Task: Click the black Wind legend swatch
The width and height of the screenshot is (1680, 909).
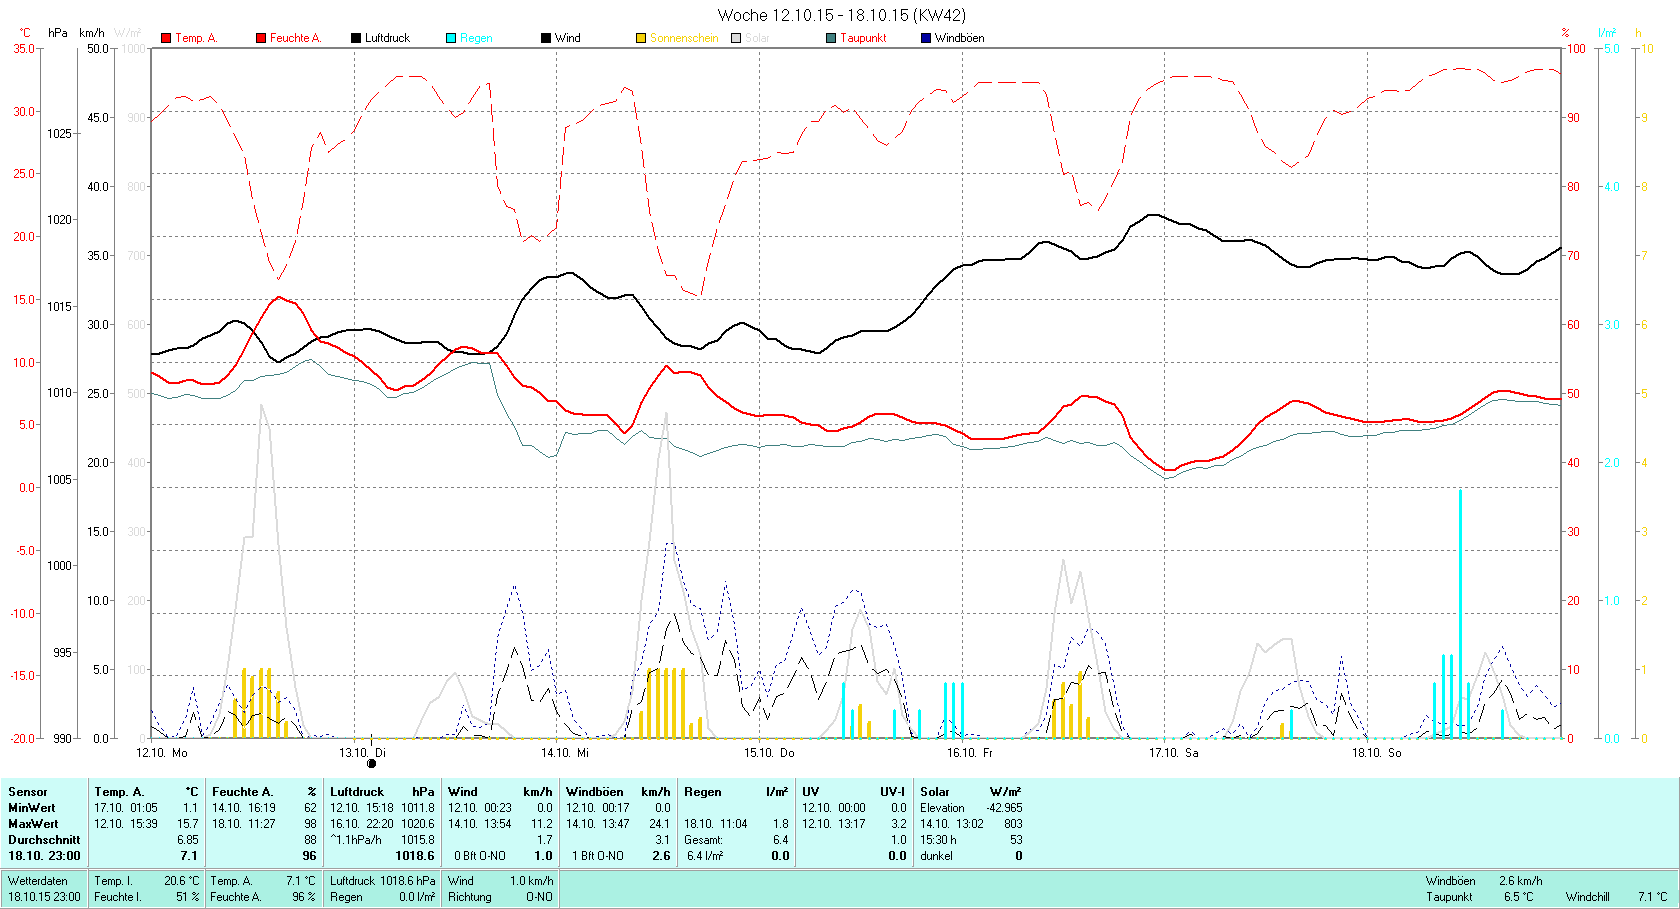Action: [546, 38]
